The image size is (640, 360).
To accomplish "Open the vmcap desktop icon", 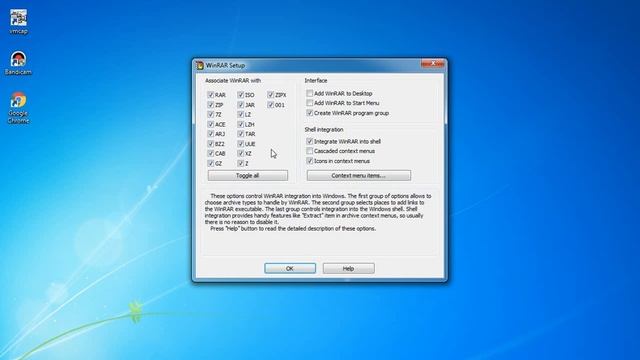I will [18, 21].
